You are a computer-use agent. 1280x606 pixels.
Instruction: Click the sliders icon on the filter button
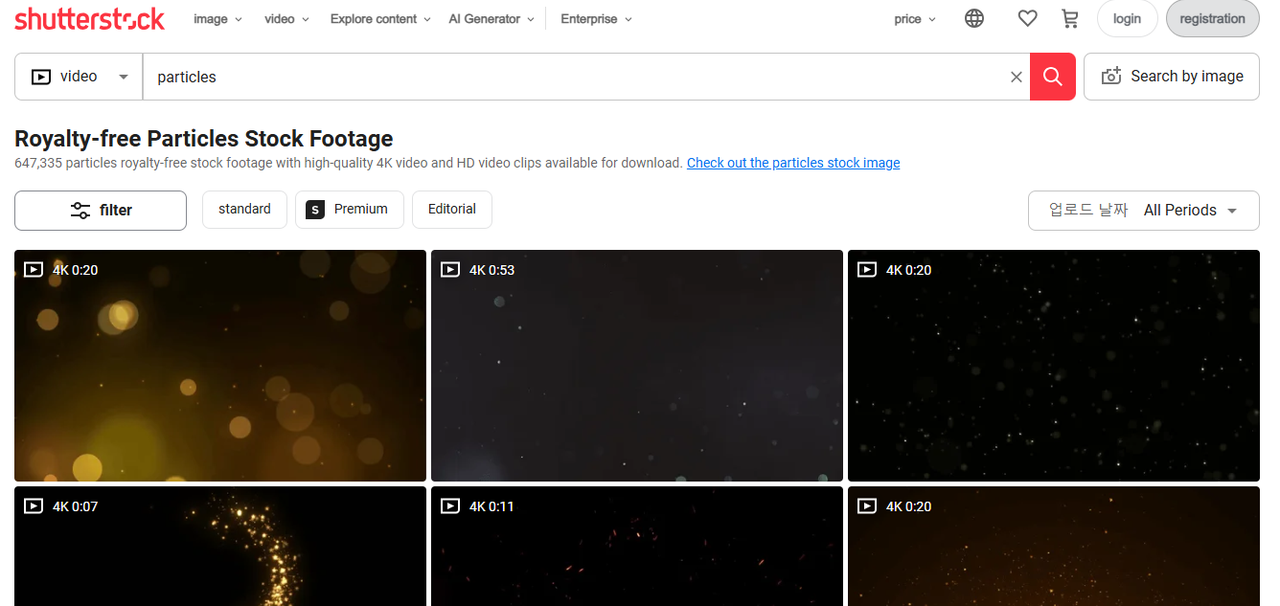click(80, 210)
